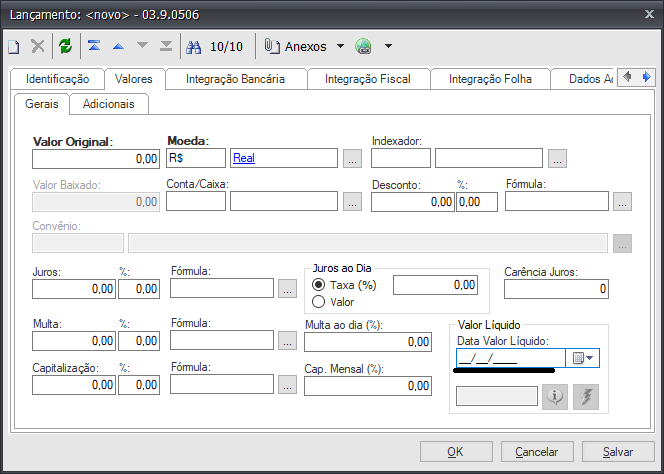664x474 pixels.
Task: Click the Juros ao Dia rate field
Action: click(x=435, y=285)
